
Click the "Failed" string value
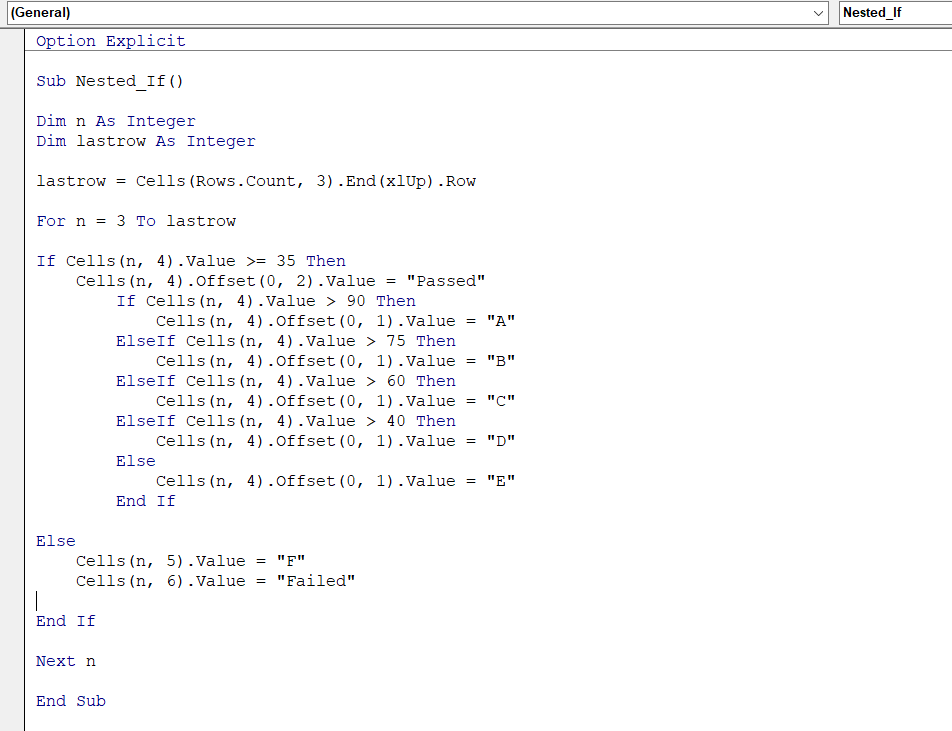316,581
